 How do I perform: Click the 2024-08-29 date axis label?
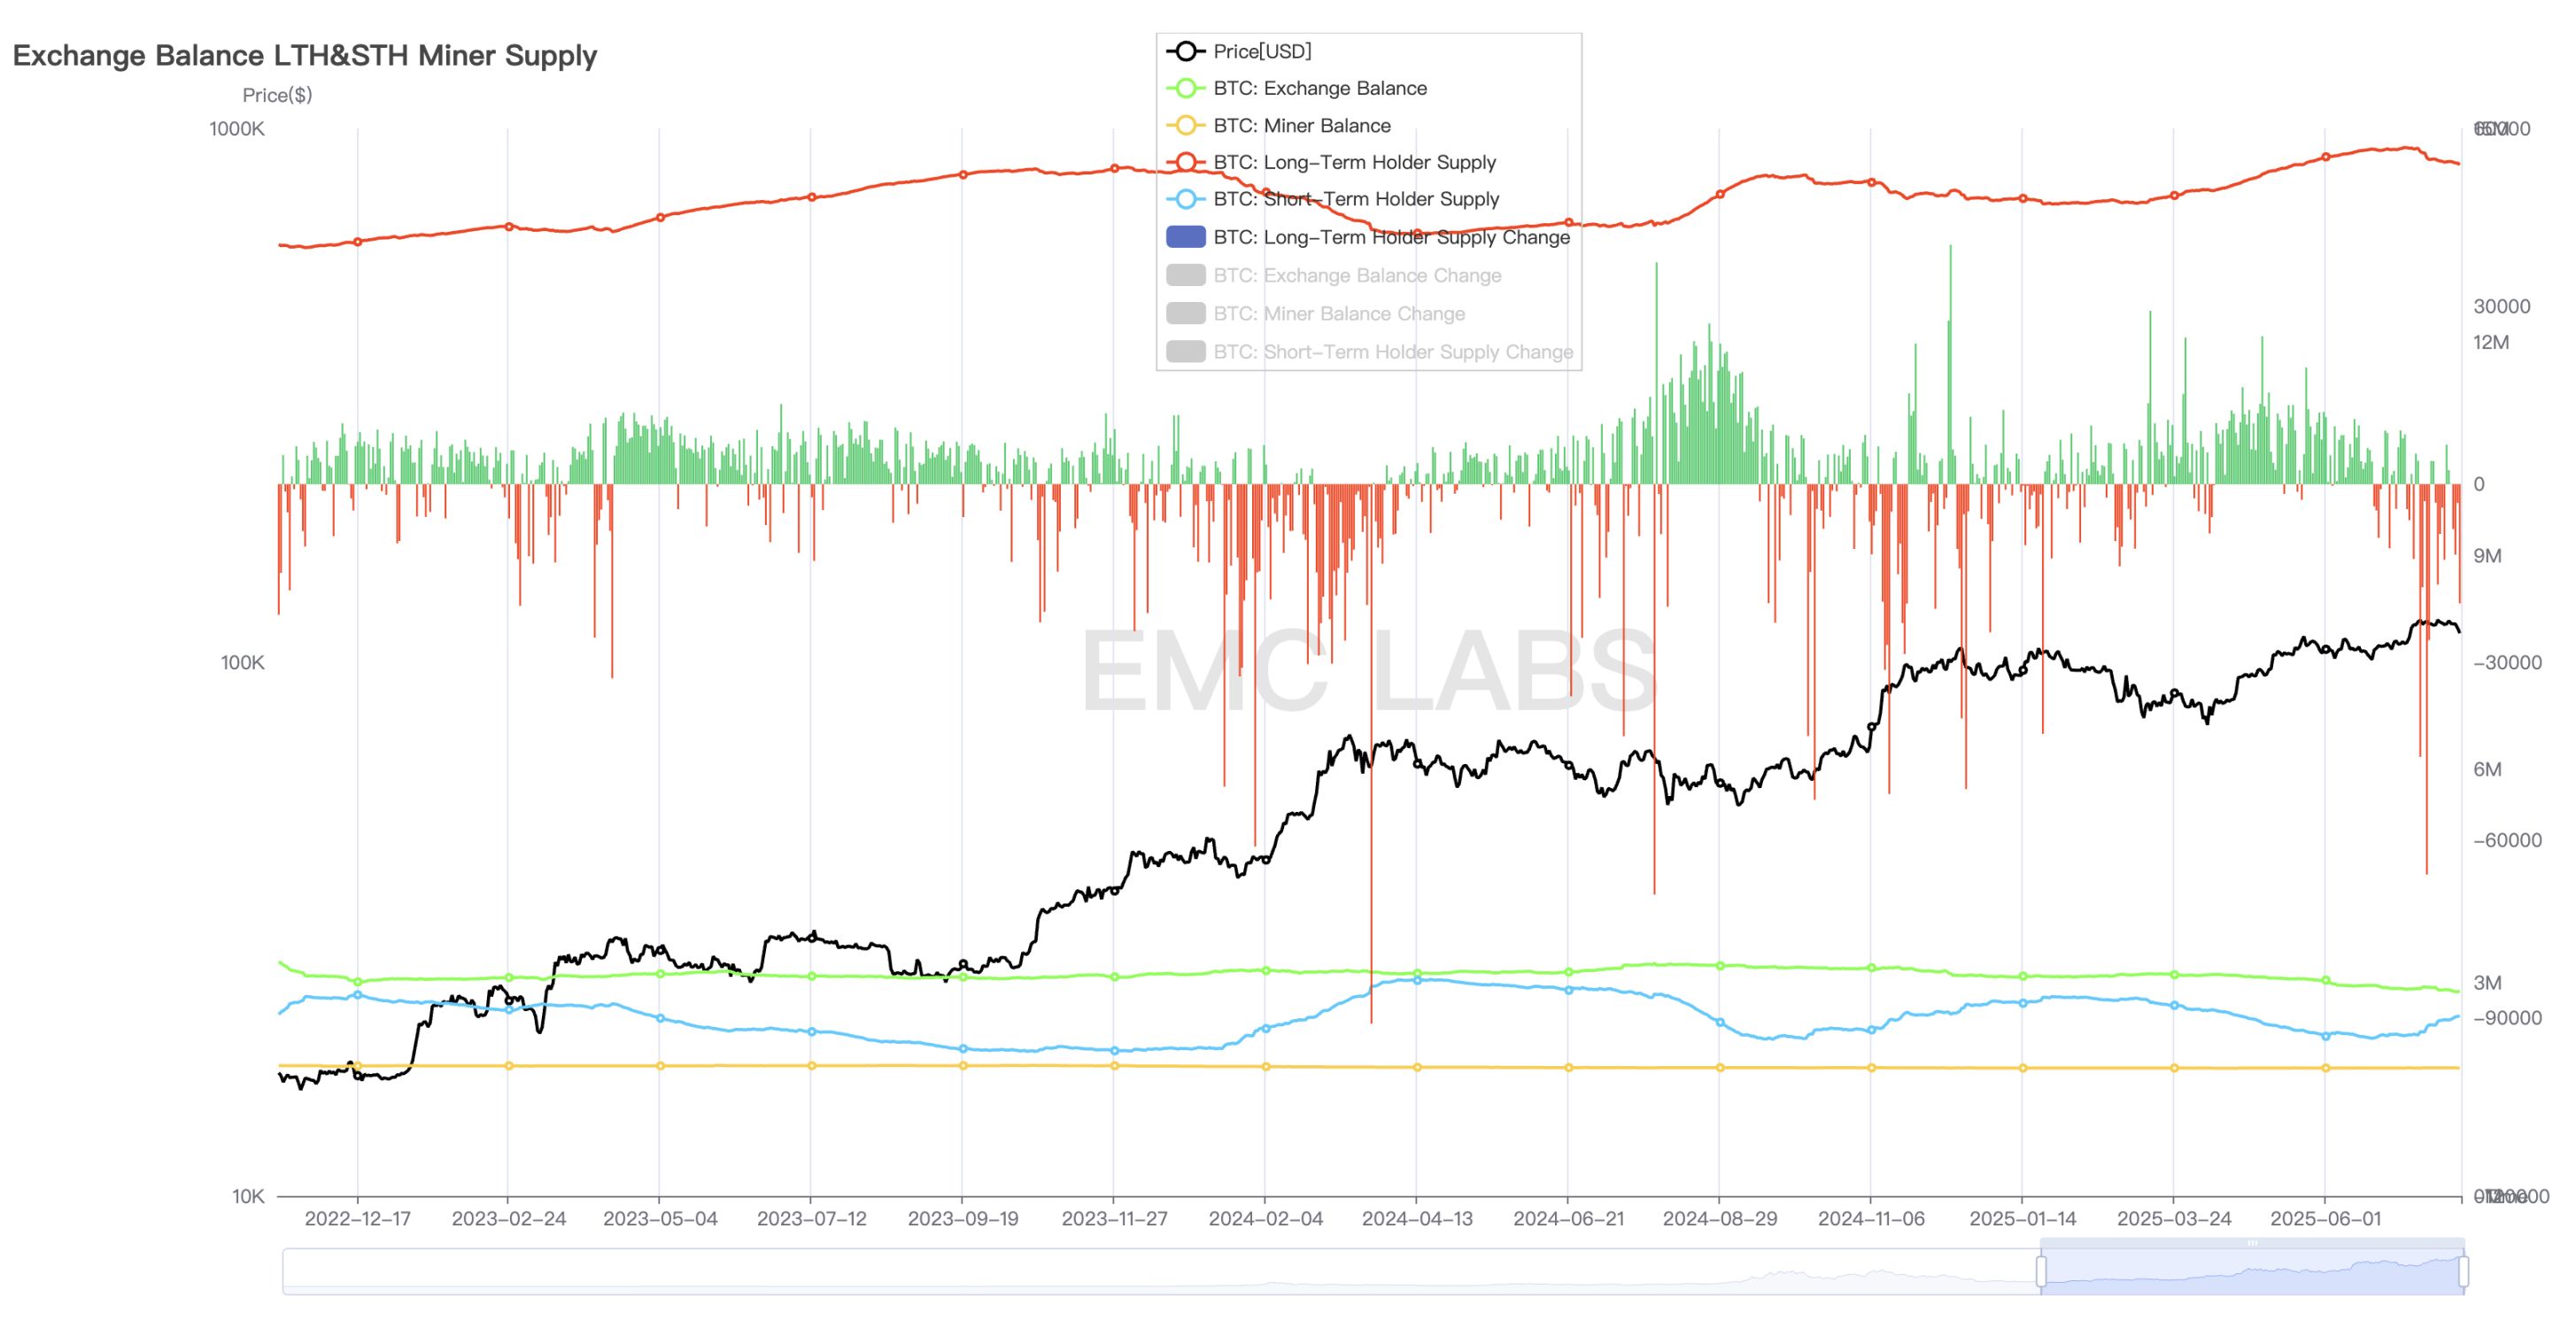[1720, 1219]
